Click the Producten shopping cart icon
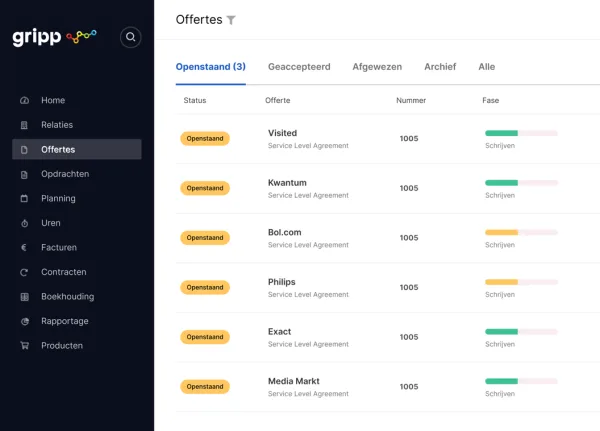 coord(24,346)
